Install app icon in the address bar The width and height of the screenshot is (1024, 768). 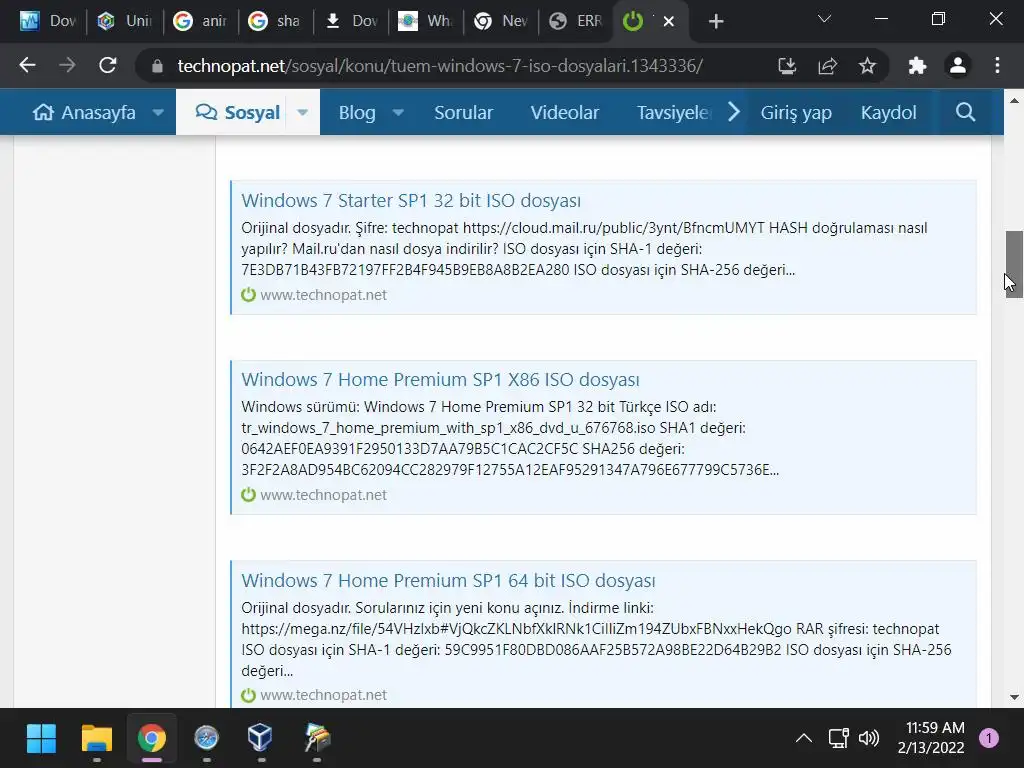coord(787,65)
